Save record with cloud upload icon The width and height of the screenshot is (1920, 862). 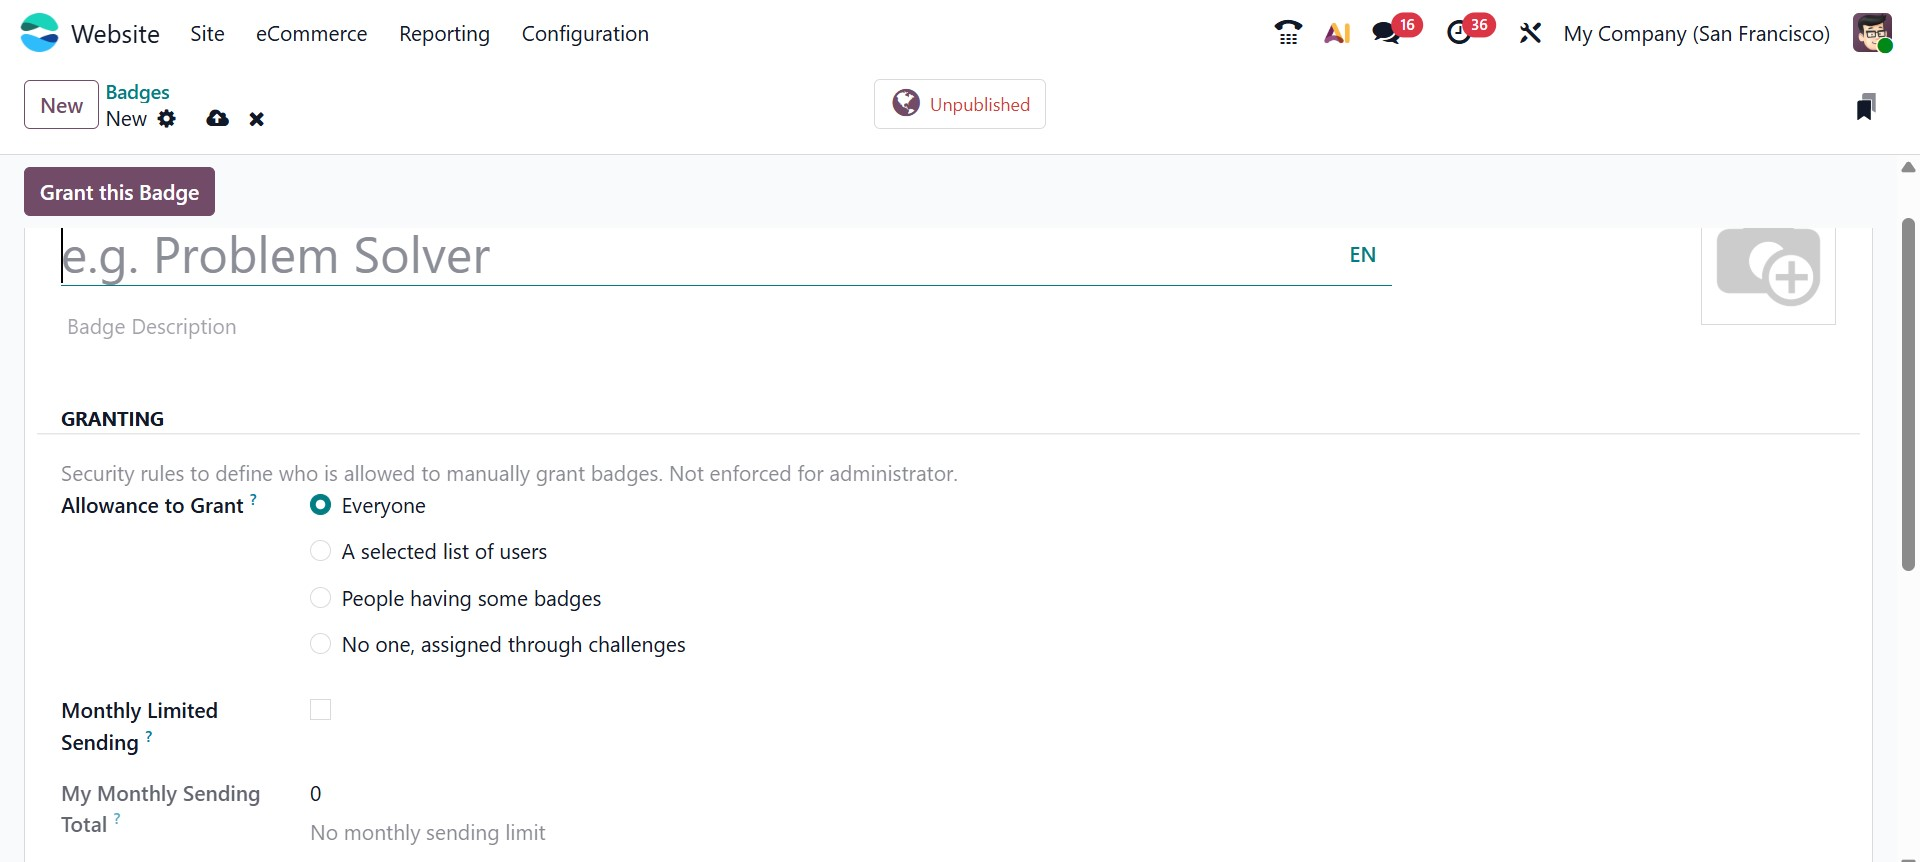point(217,119)
